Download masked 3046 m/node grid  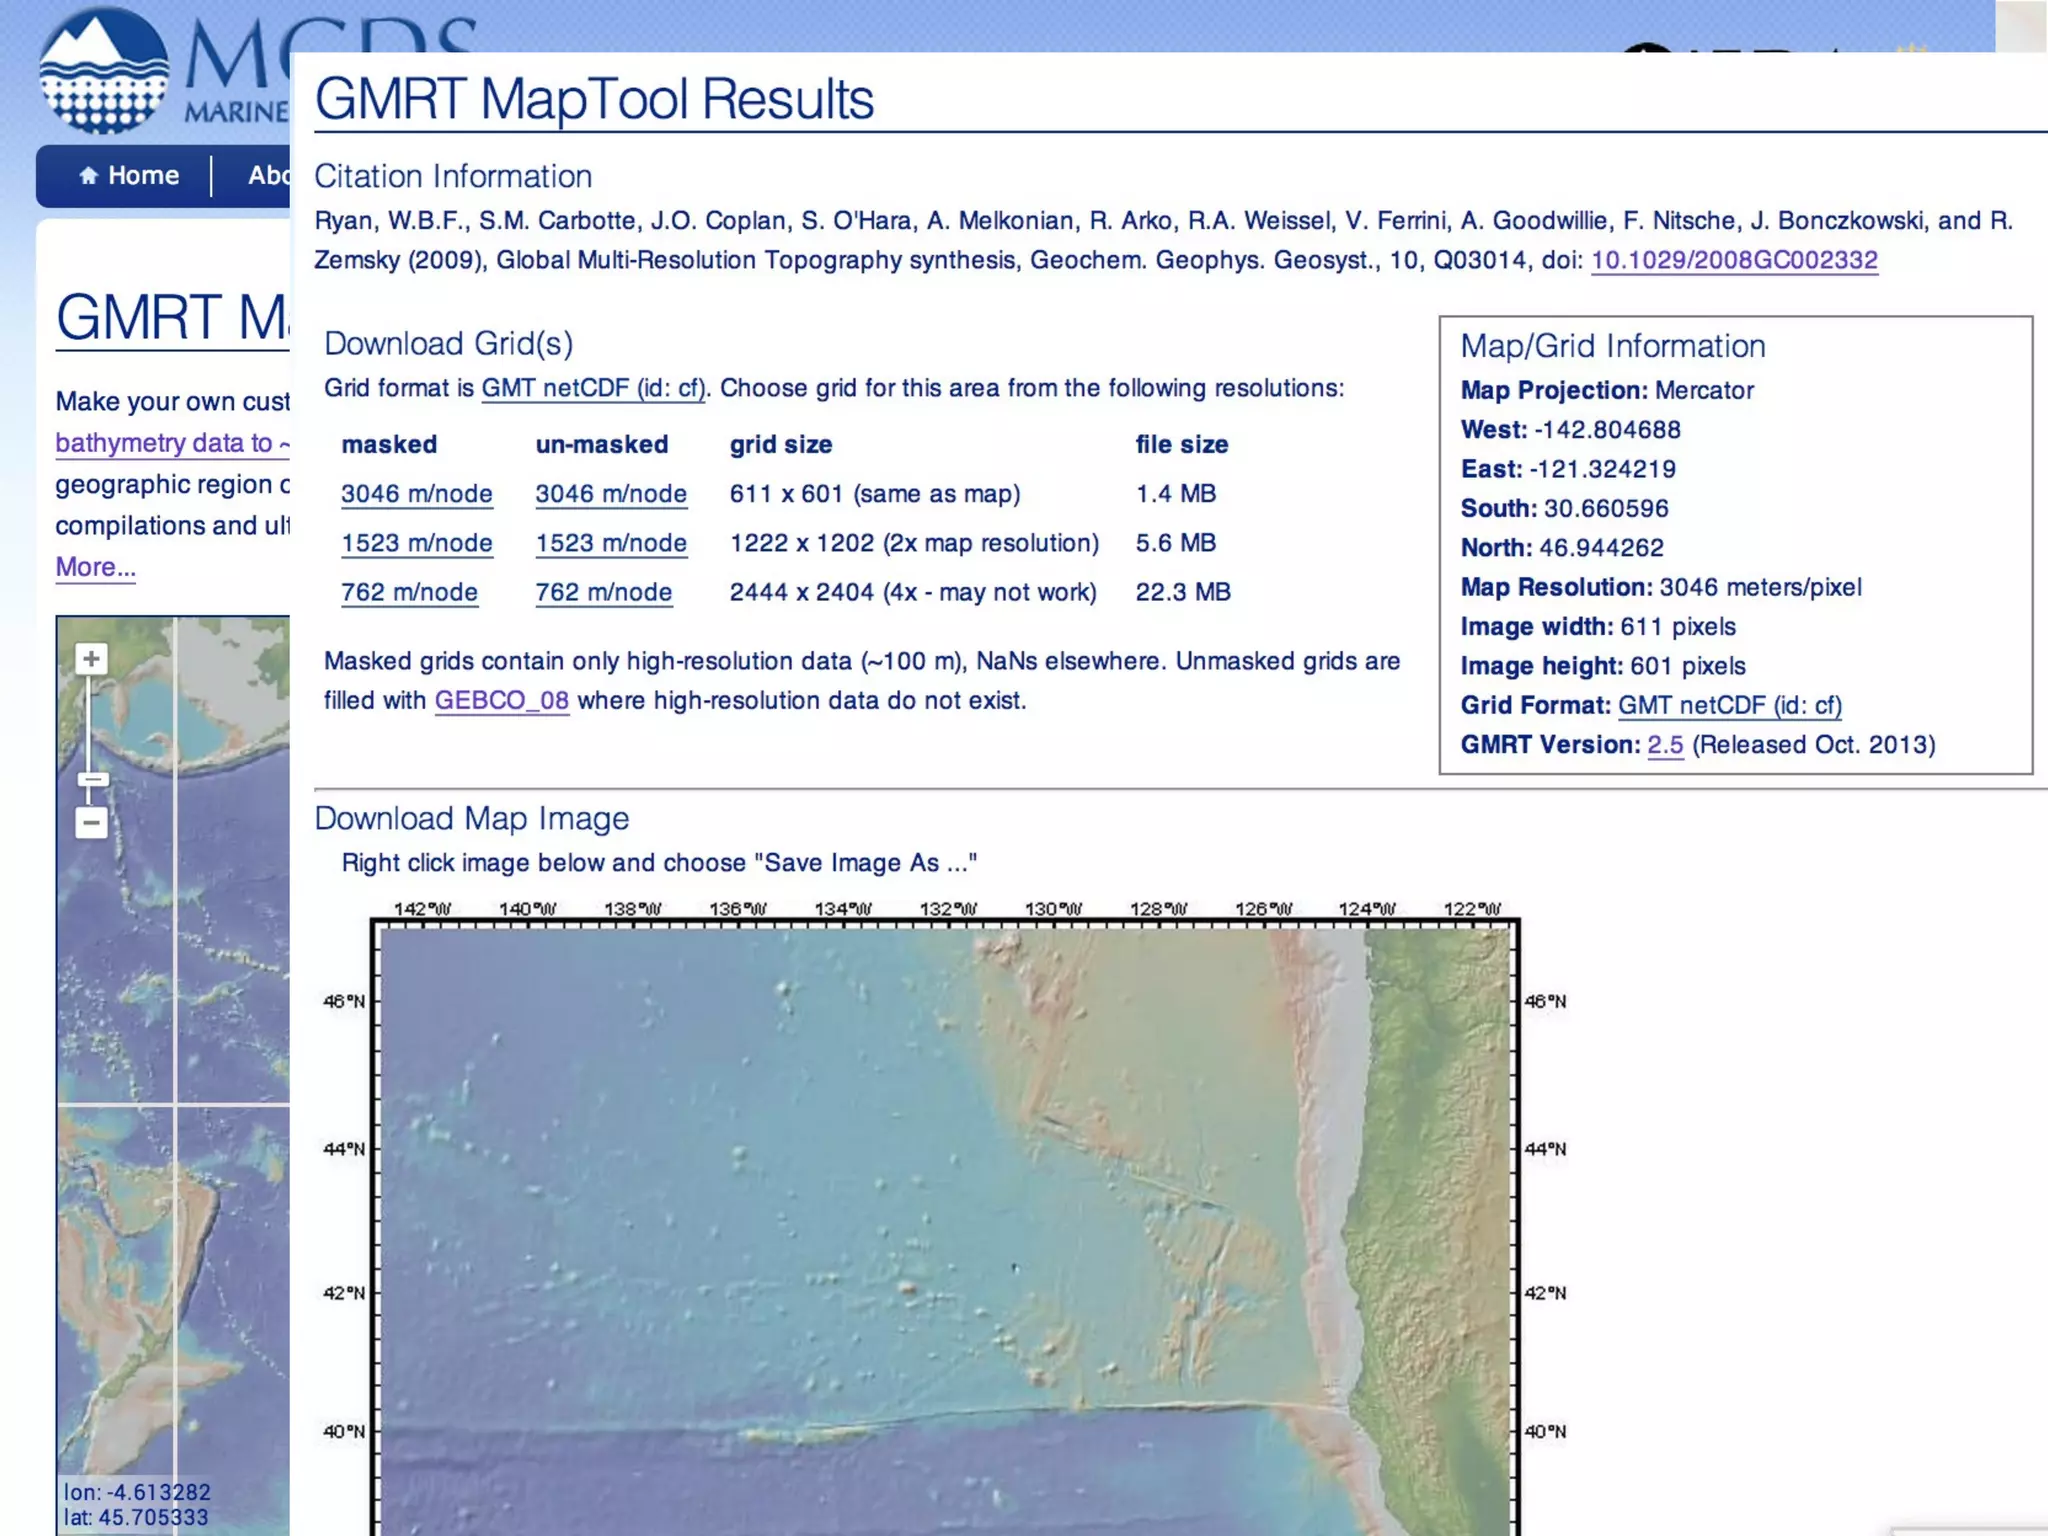click(416, 494)
